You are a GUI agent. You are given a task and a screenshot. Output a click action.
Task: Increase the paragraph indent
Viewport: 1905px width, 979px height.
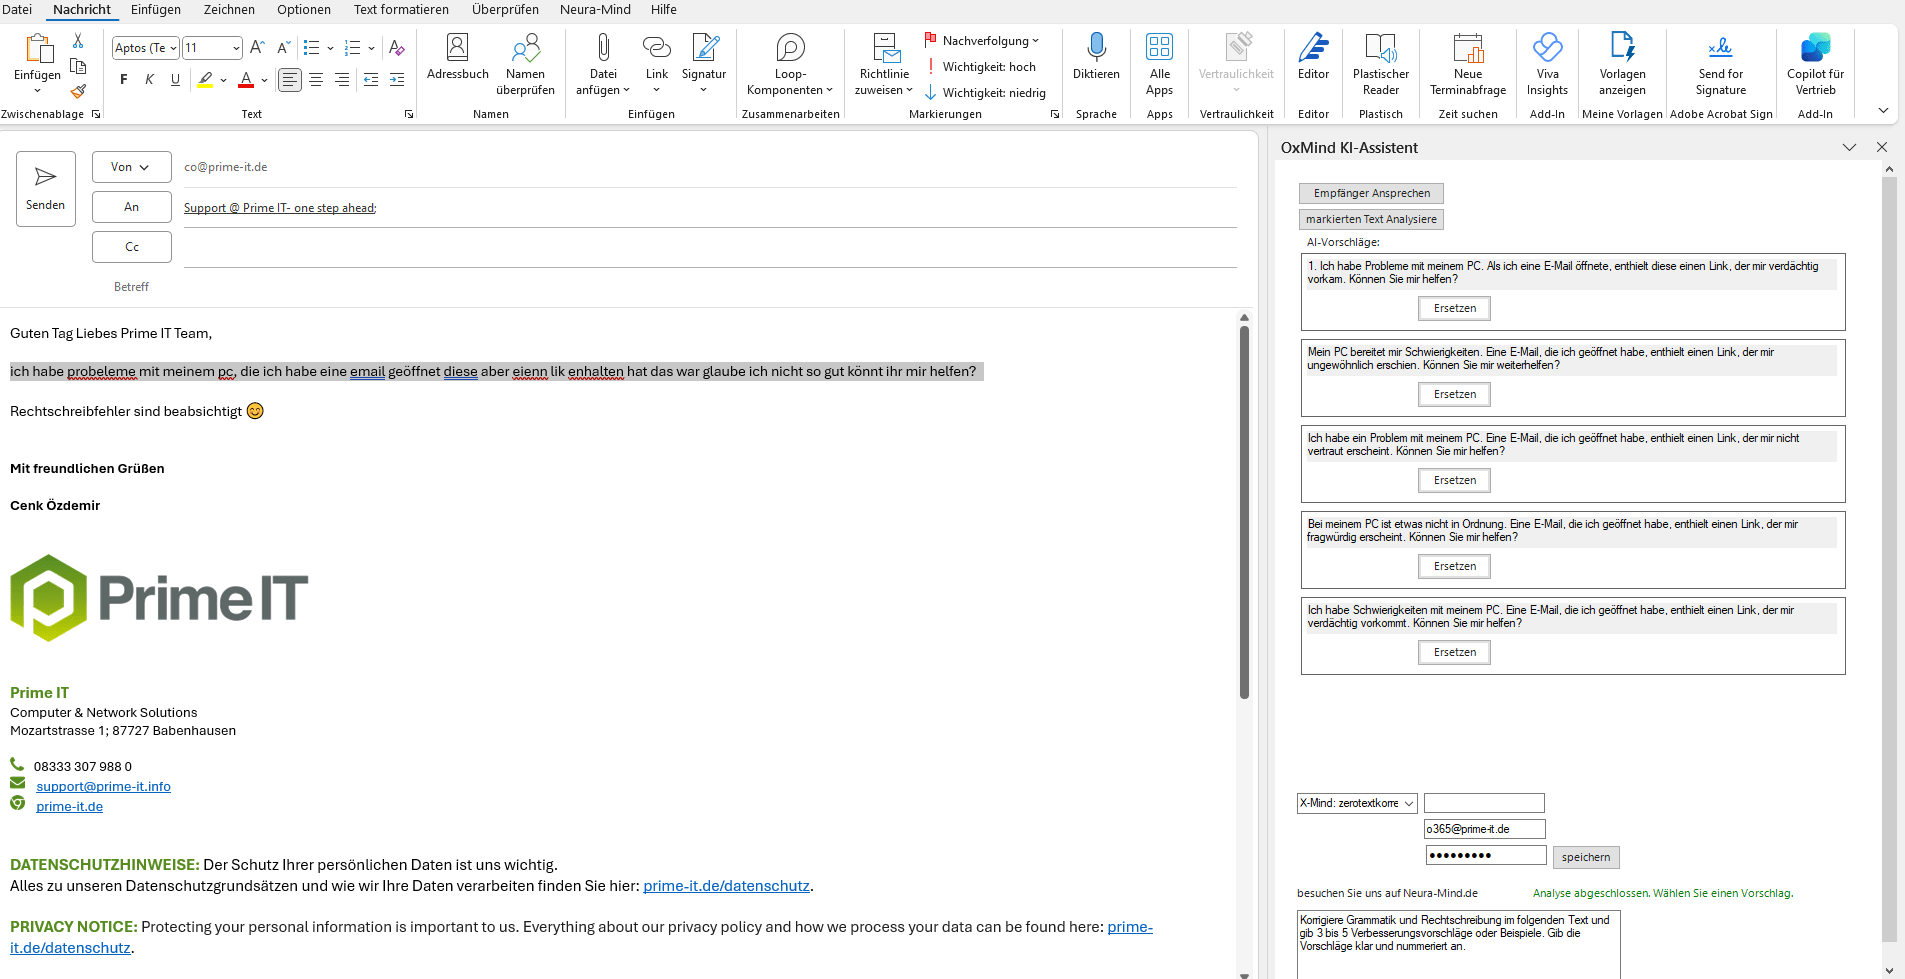[397, 80]
